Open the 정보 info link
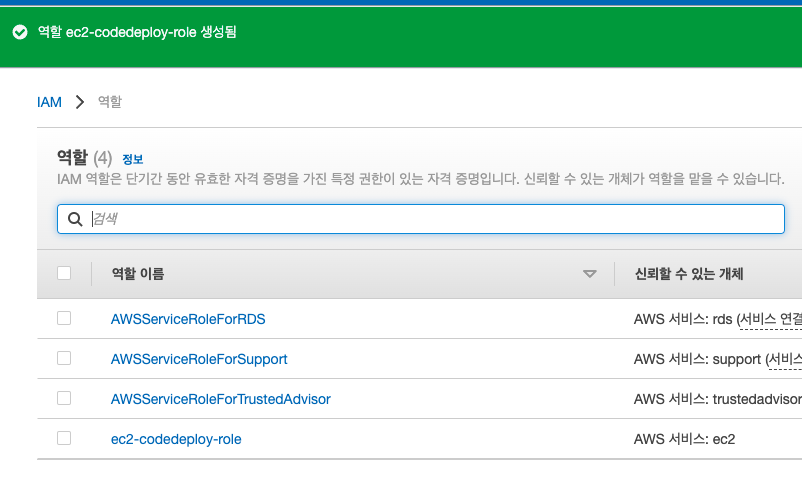802x483 pixels. [132, 159]
